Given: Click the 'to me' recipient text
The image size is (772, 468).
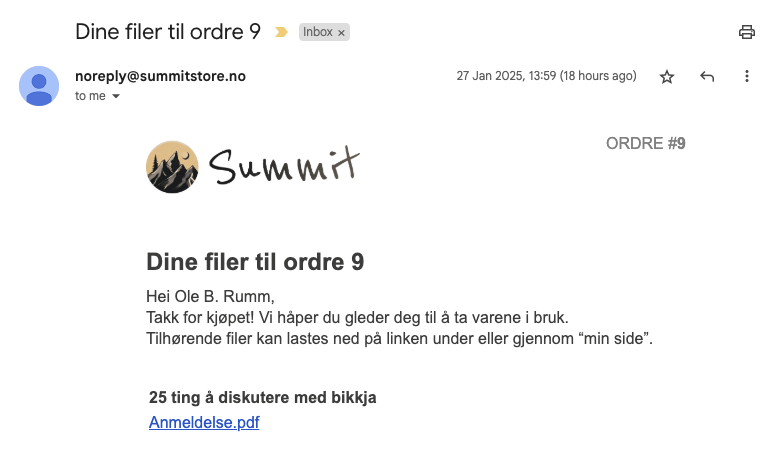Looking at the screenshot, I should tap(90, 96).
